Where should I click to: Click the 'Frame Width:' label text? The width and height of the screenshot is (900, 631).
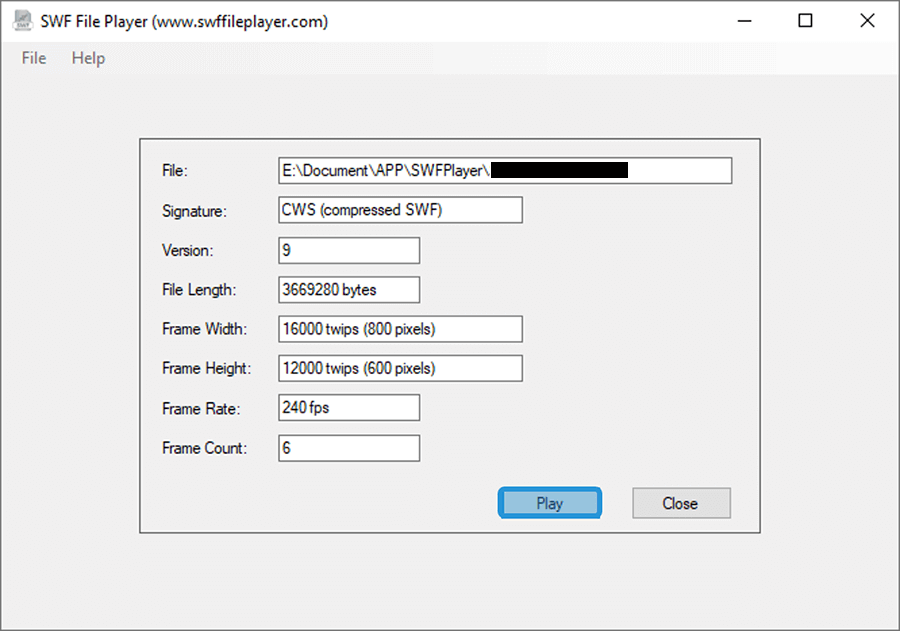204,329
